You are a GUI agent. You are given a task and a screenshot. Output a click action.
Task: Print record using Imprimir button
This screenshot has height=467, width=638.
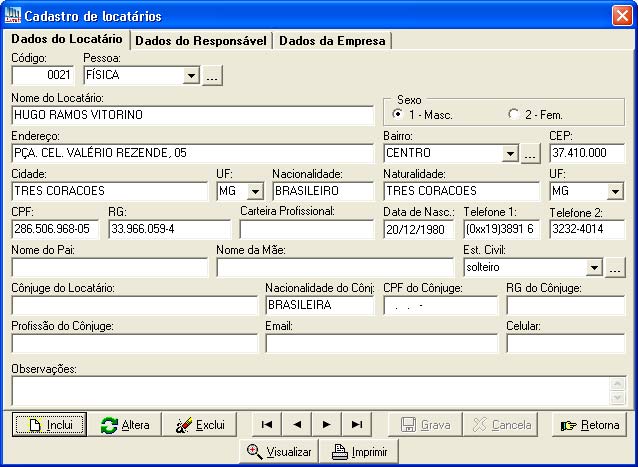[x=359, y=452]
